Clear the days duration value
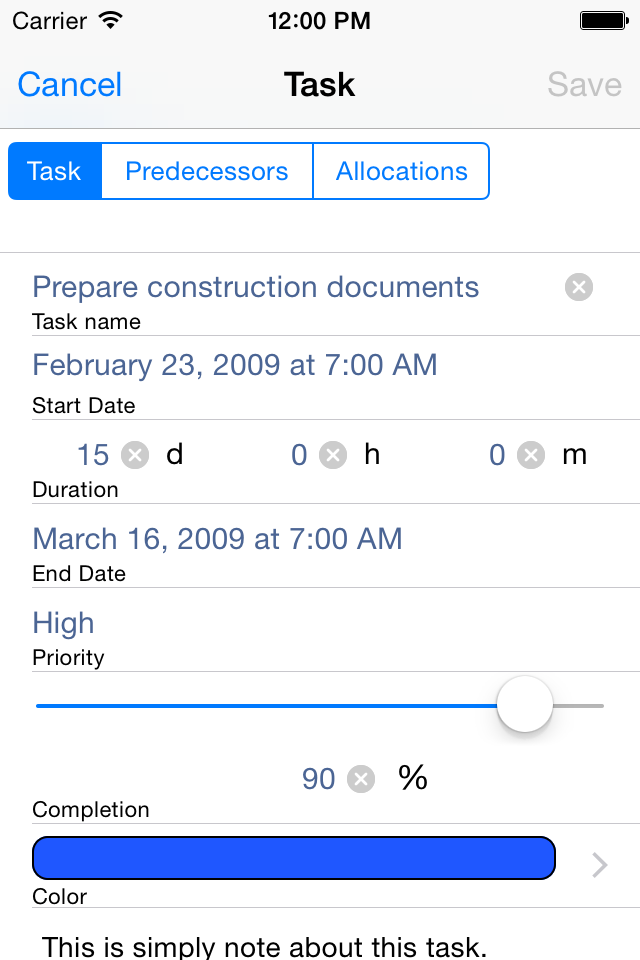 click(x=135, y=456)
